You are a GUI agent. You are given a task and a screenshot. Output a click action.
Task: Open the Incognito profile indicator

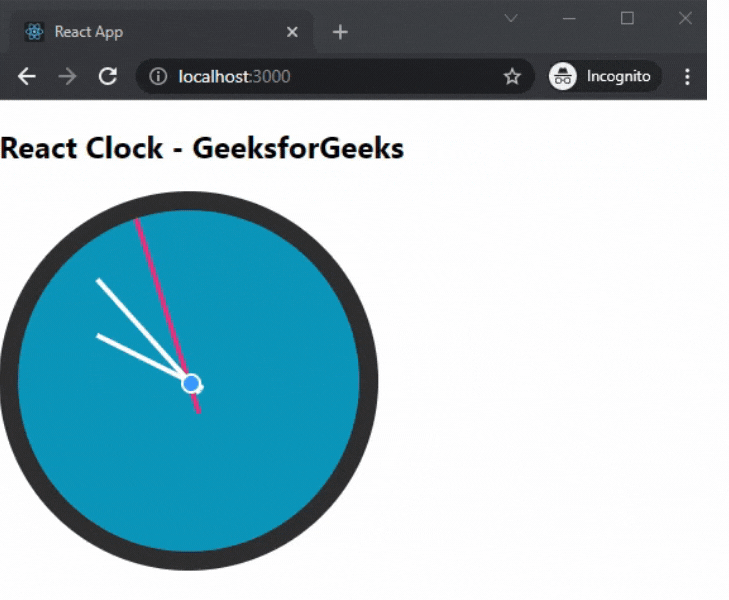(x=604, y=76)
